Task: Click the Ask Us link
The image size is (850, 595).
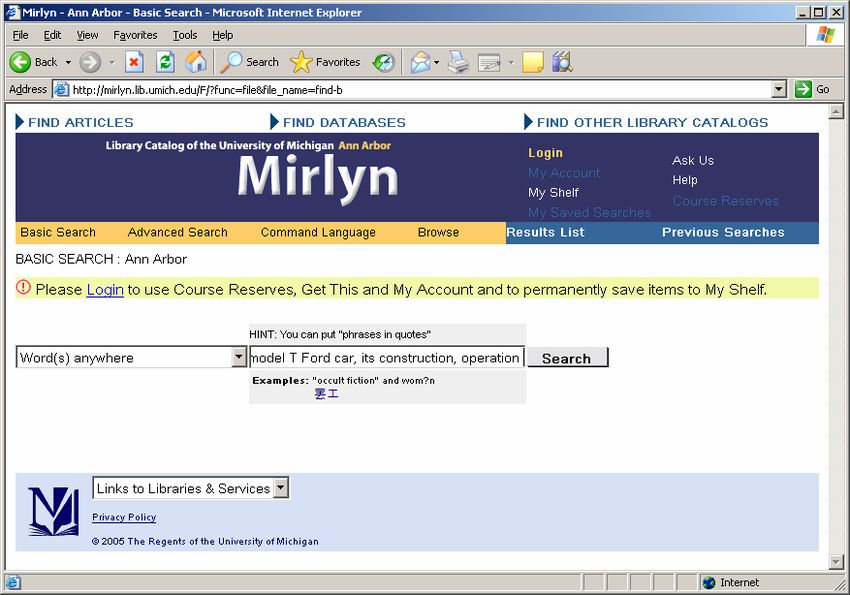Action: [x=693, y=160]
